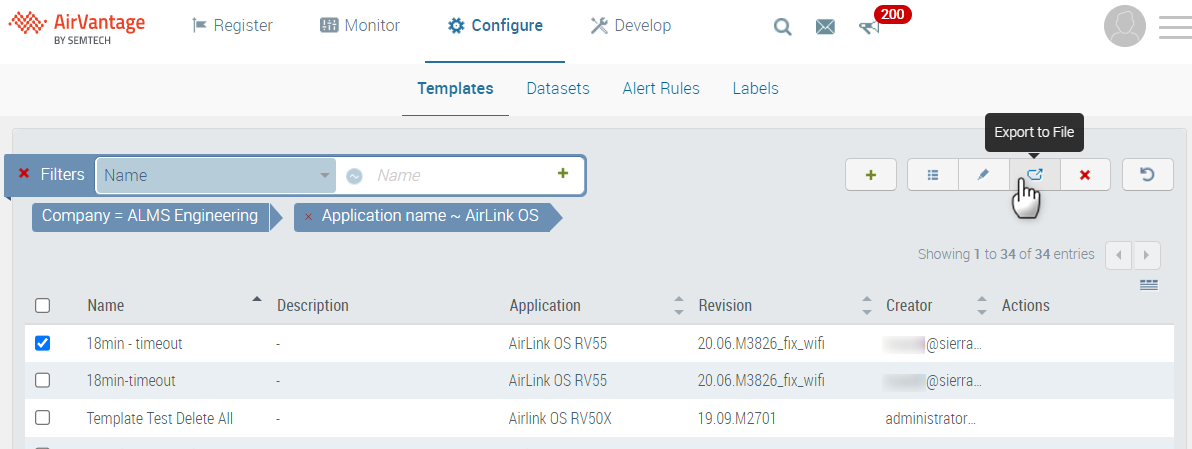The width and height of the screenshot is (1192, 449).
Task: Check the Template Test Delete All checkbox
Action: click(x=42, y=418)
